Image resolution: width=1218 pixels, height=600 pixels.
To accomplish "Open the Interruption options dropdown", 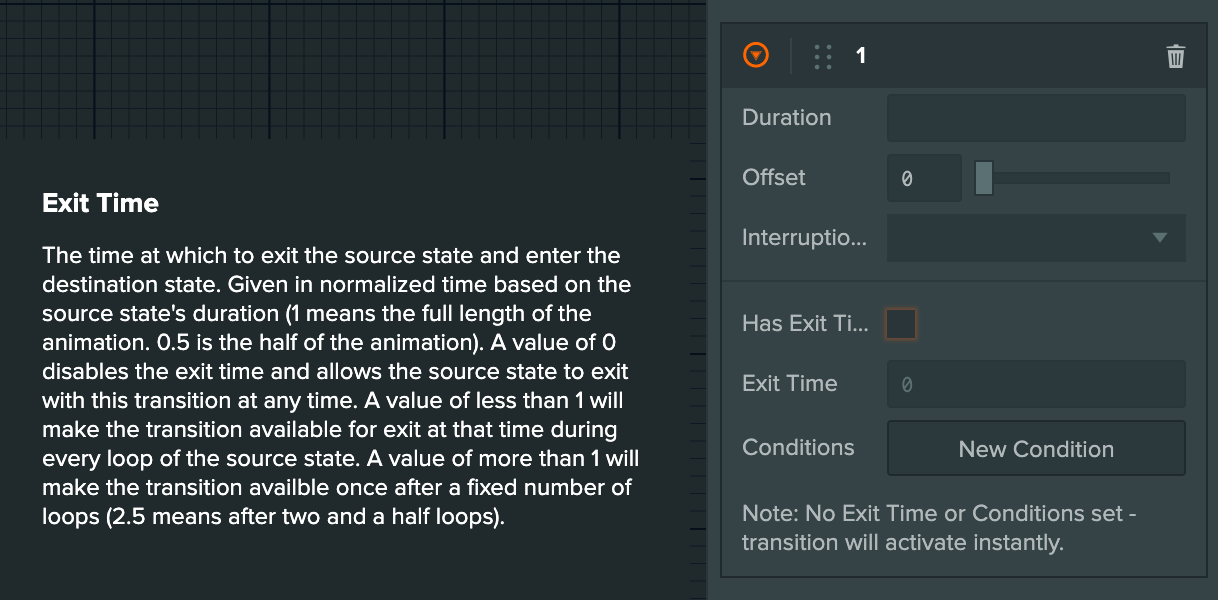I will pyautogui.click(x=1036, y=238).
